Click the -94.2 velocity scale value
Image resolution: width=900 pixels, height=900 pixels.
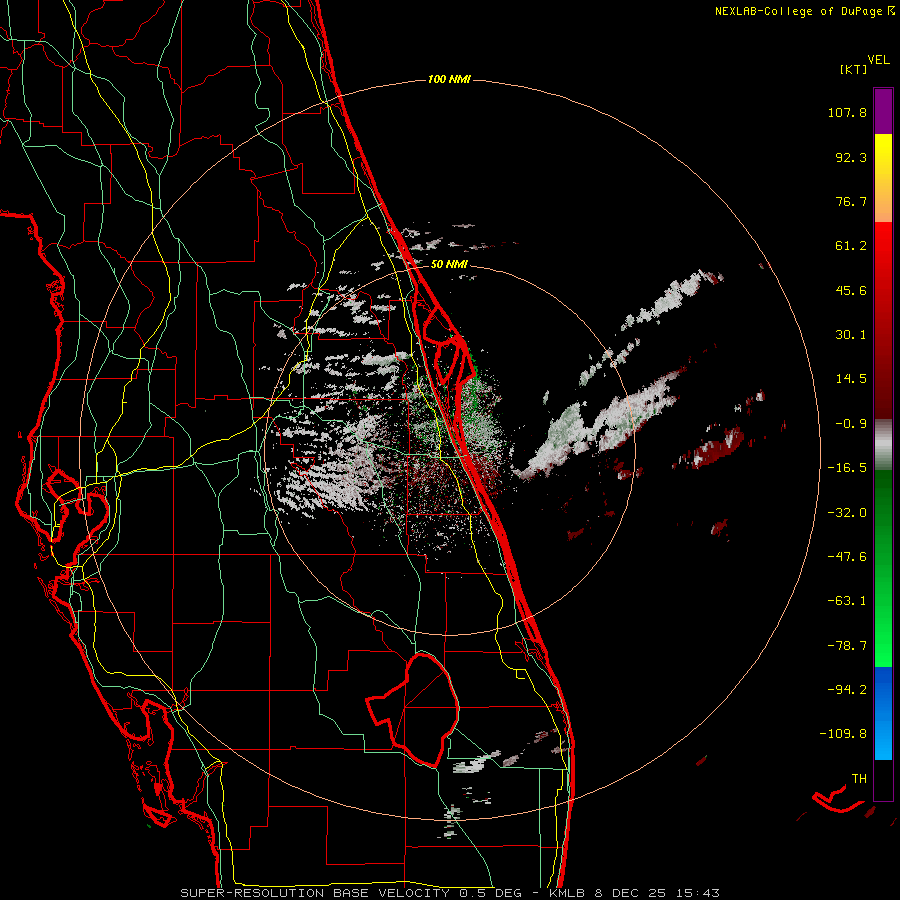(847, 690)
